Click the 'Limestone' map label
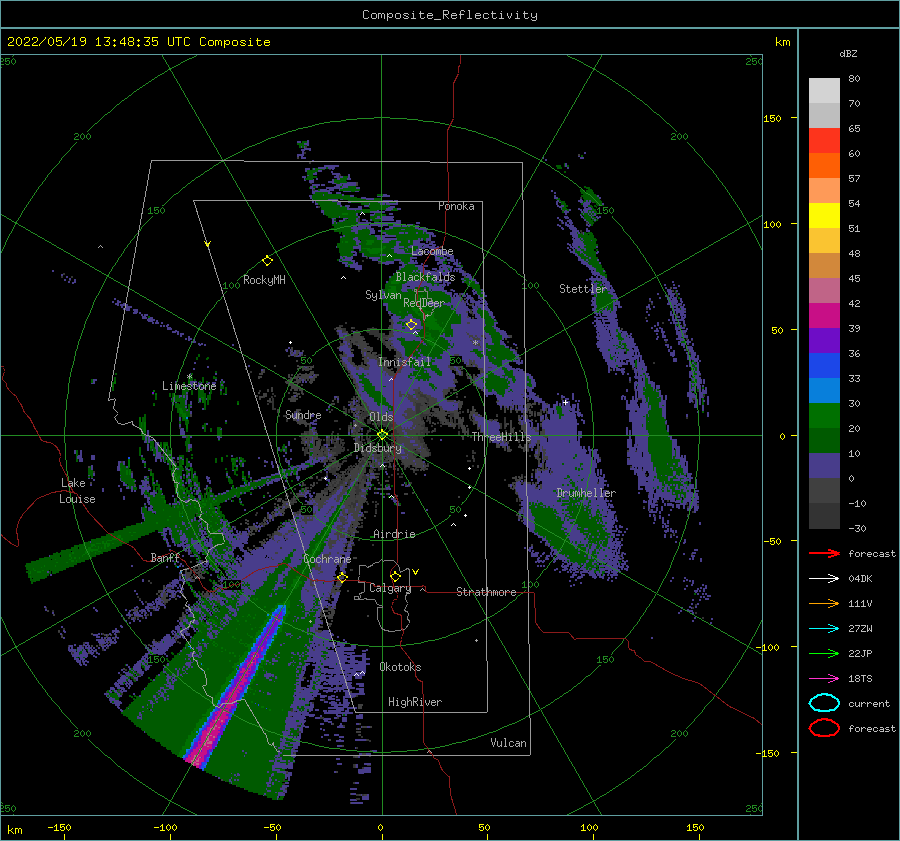 pyautogui.click(x=189, y=386)
